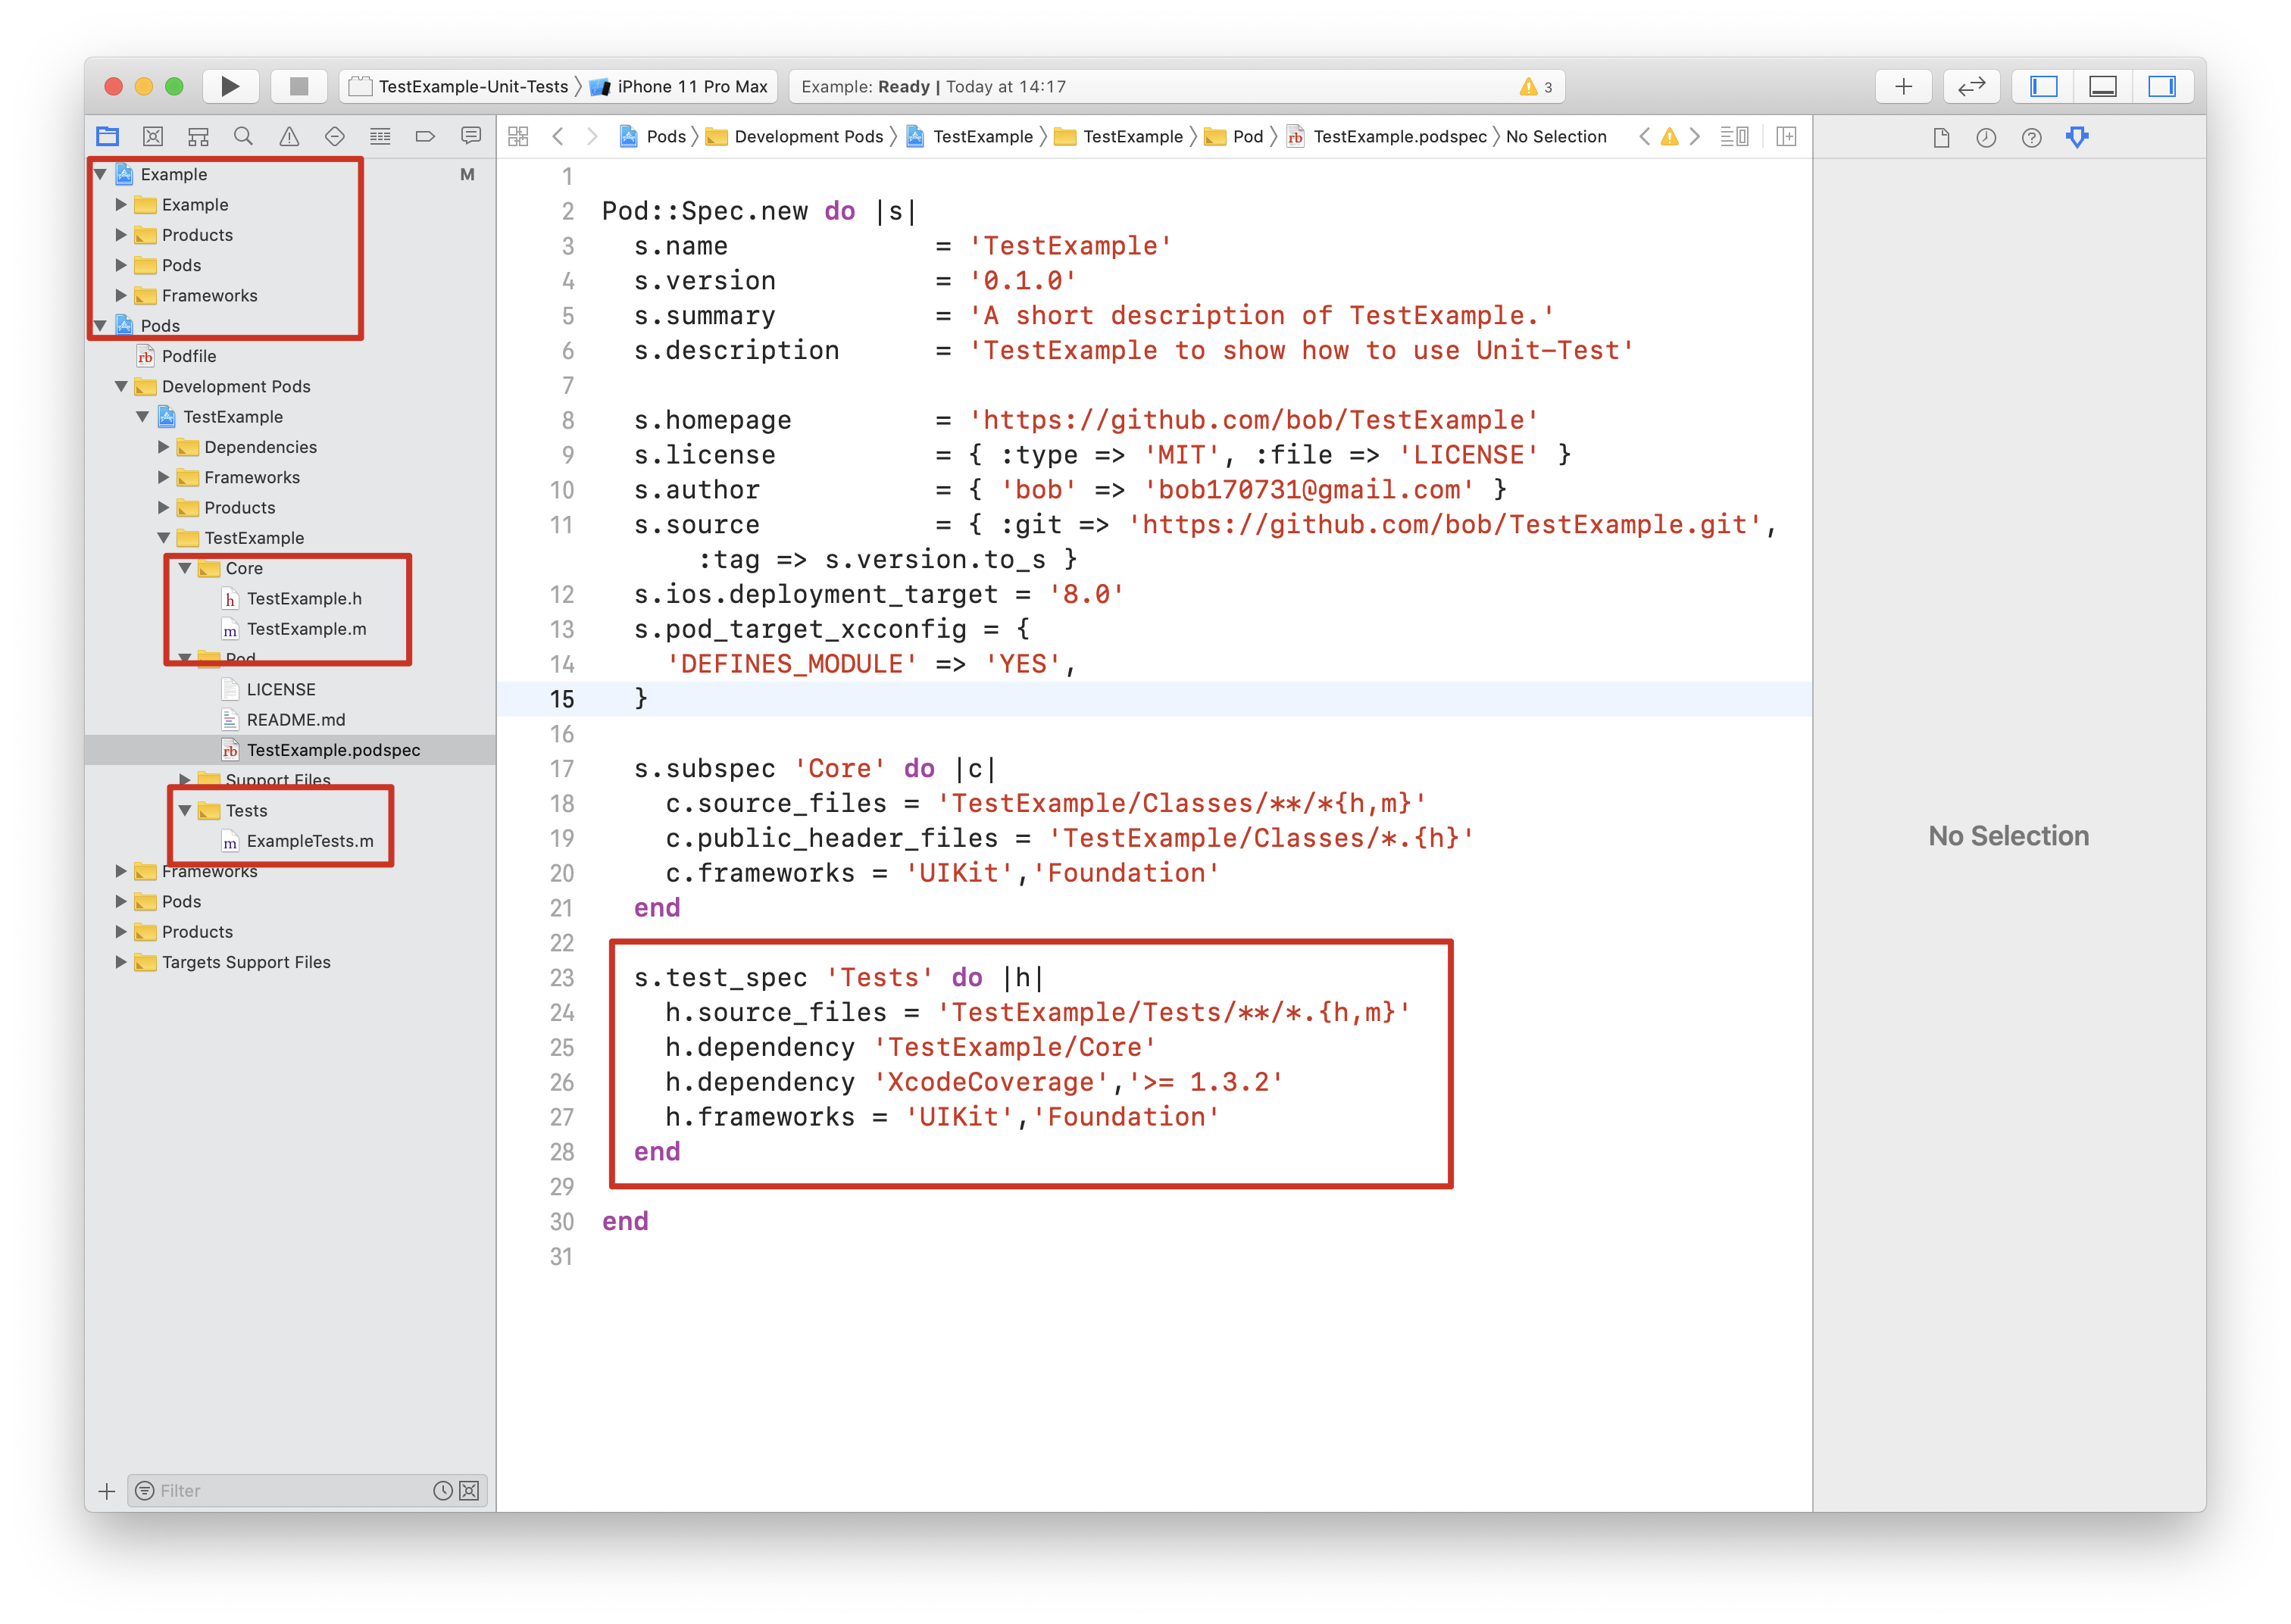Open the Issue navigator warning icon
This screenshot has width=2291, height=1624.
[289, 136]
